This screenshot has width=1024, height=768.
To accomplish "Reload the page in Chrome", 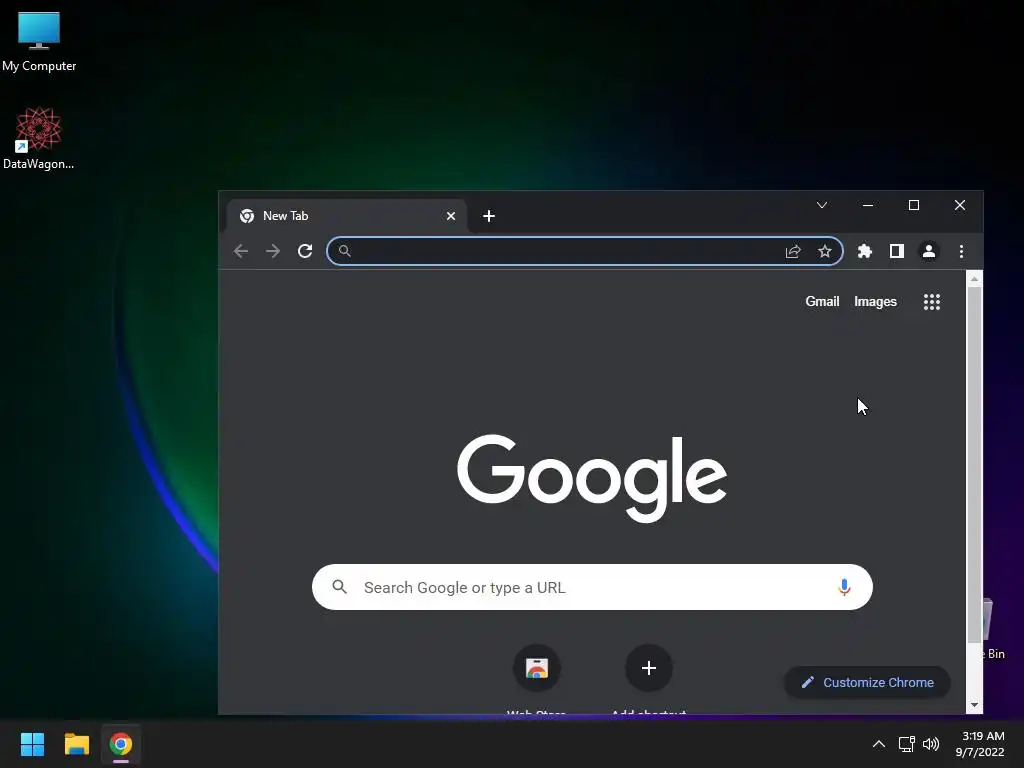I will (305, 251).
